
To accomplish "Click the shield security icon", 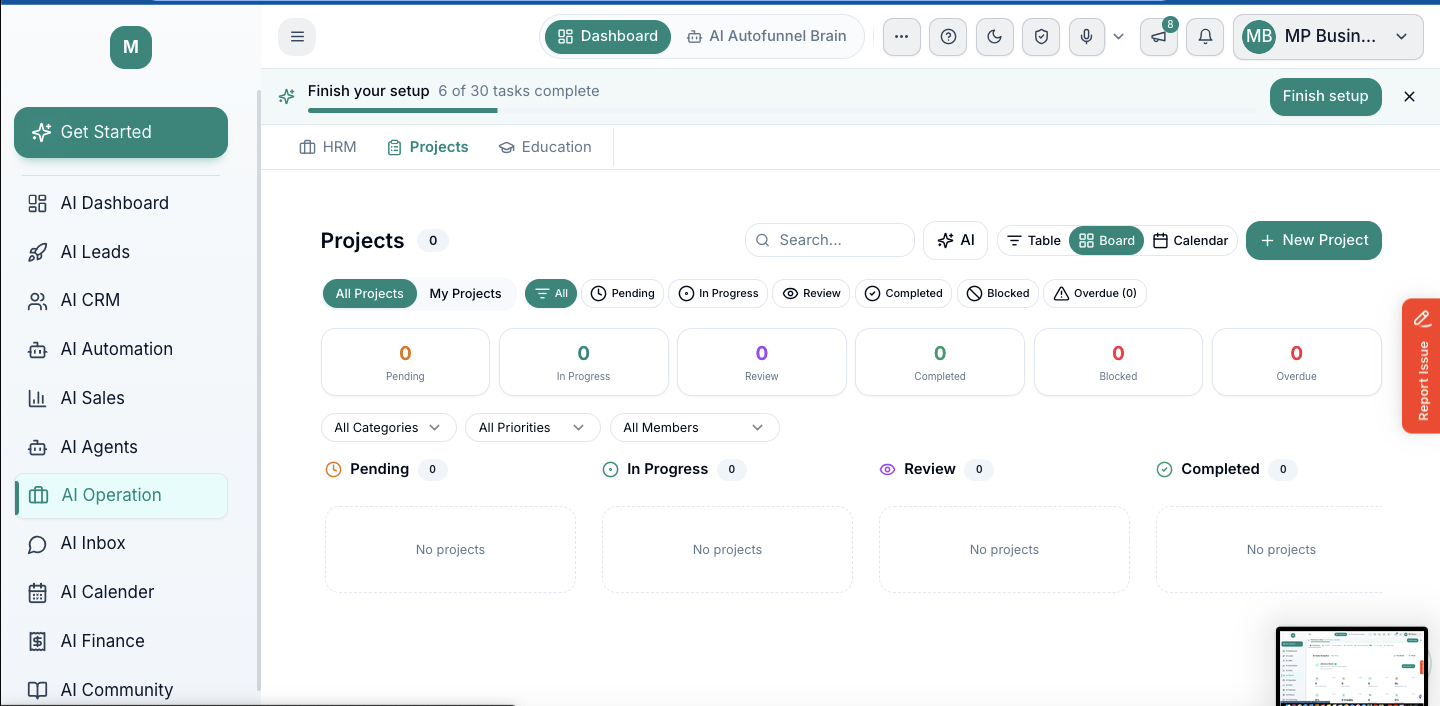I will 1041,37.
